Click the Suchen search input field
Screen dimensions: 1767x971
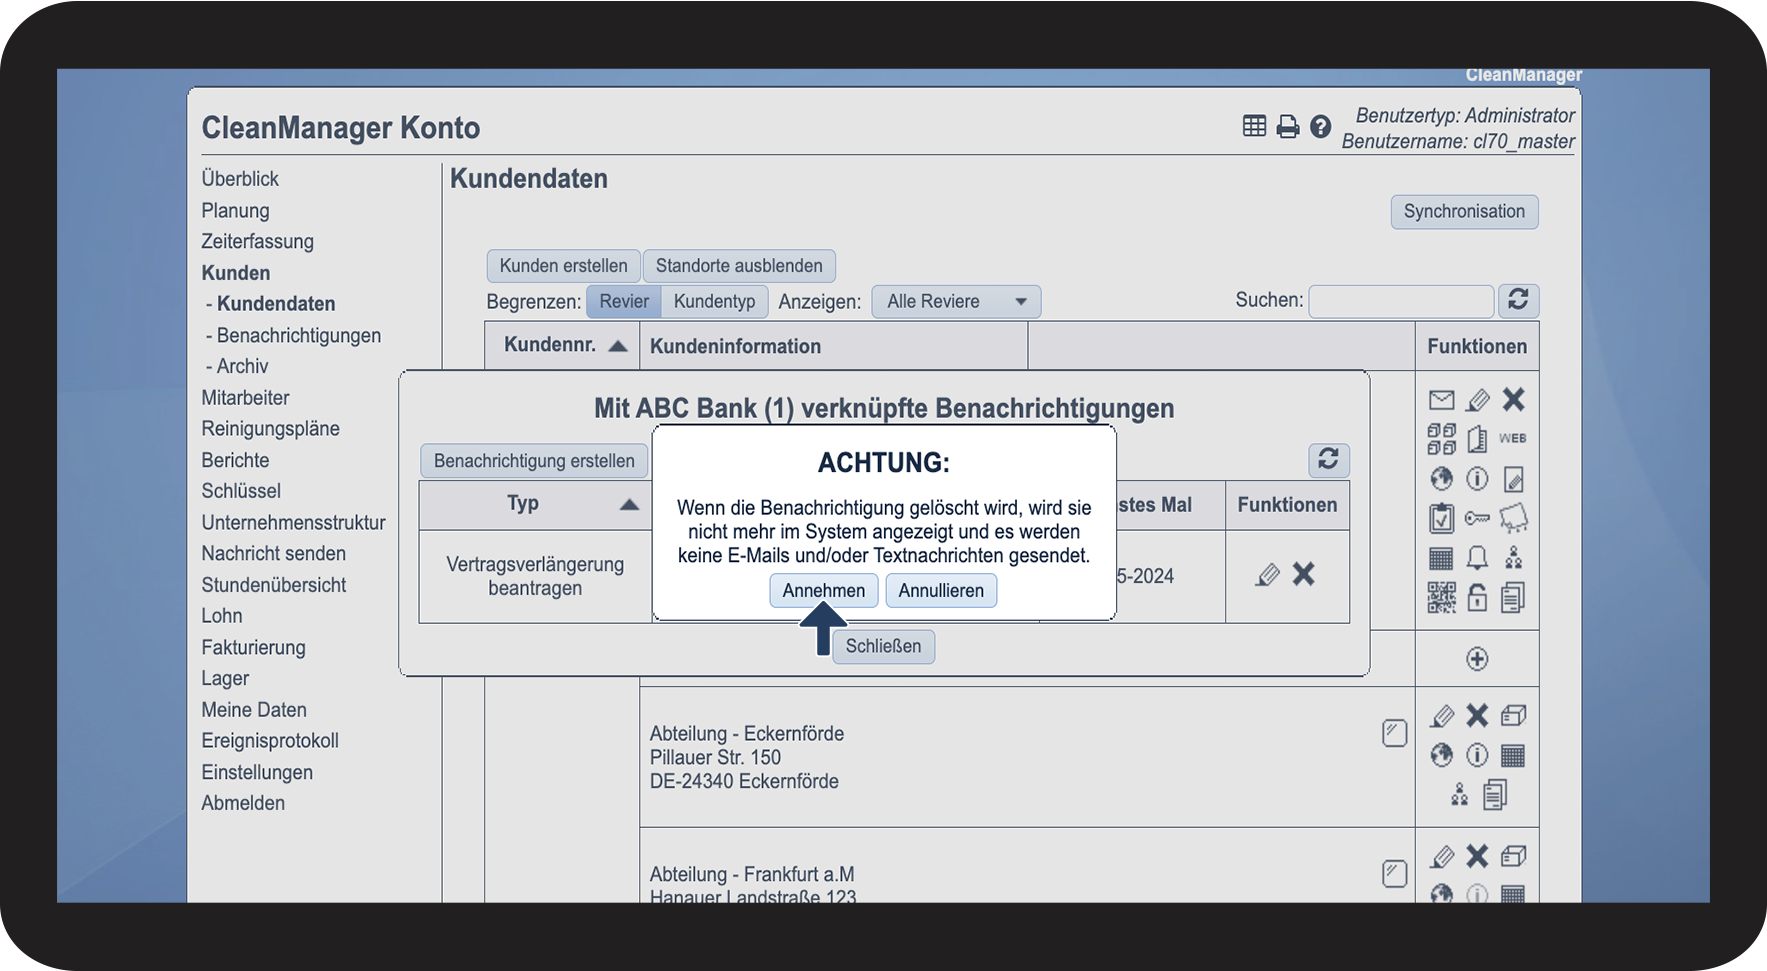point(1400,301)
